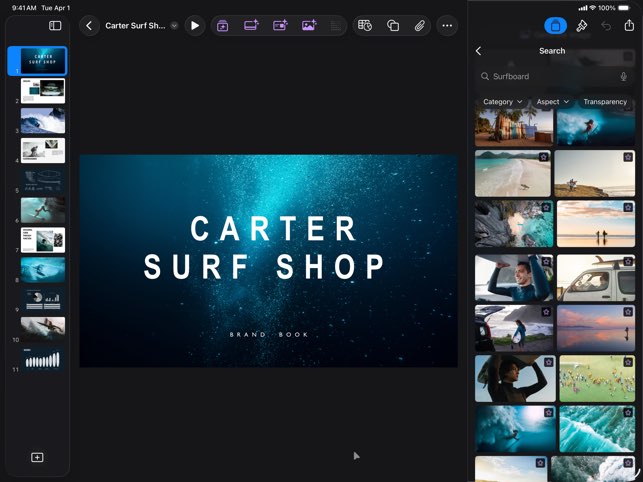Go back from the Search panel

click(x=478, y=51)
